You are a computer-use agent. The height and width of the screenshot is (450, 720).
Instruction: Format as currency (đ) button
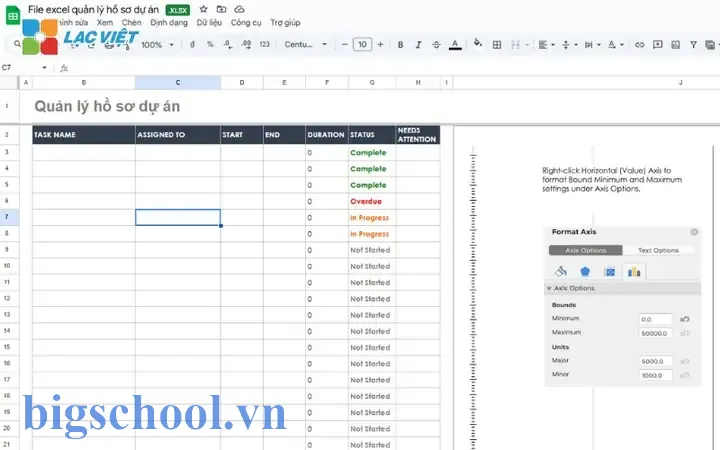[192, 45]
